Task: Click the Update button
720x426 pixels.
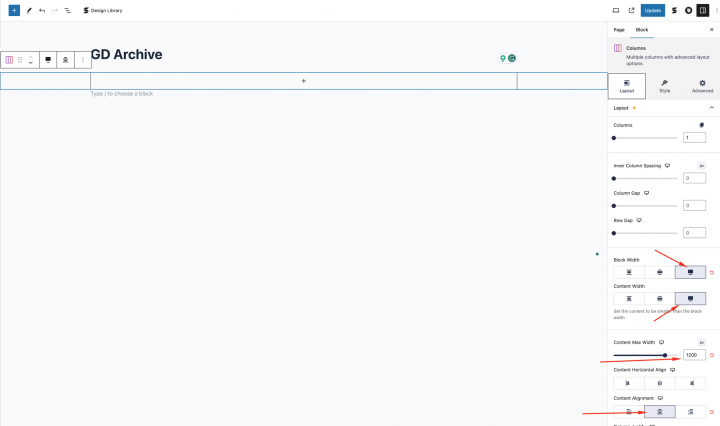Action: (652, 10)
